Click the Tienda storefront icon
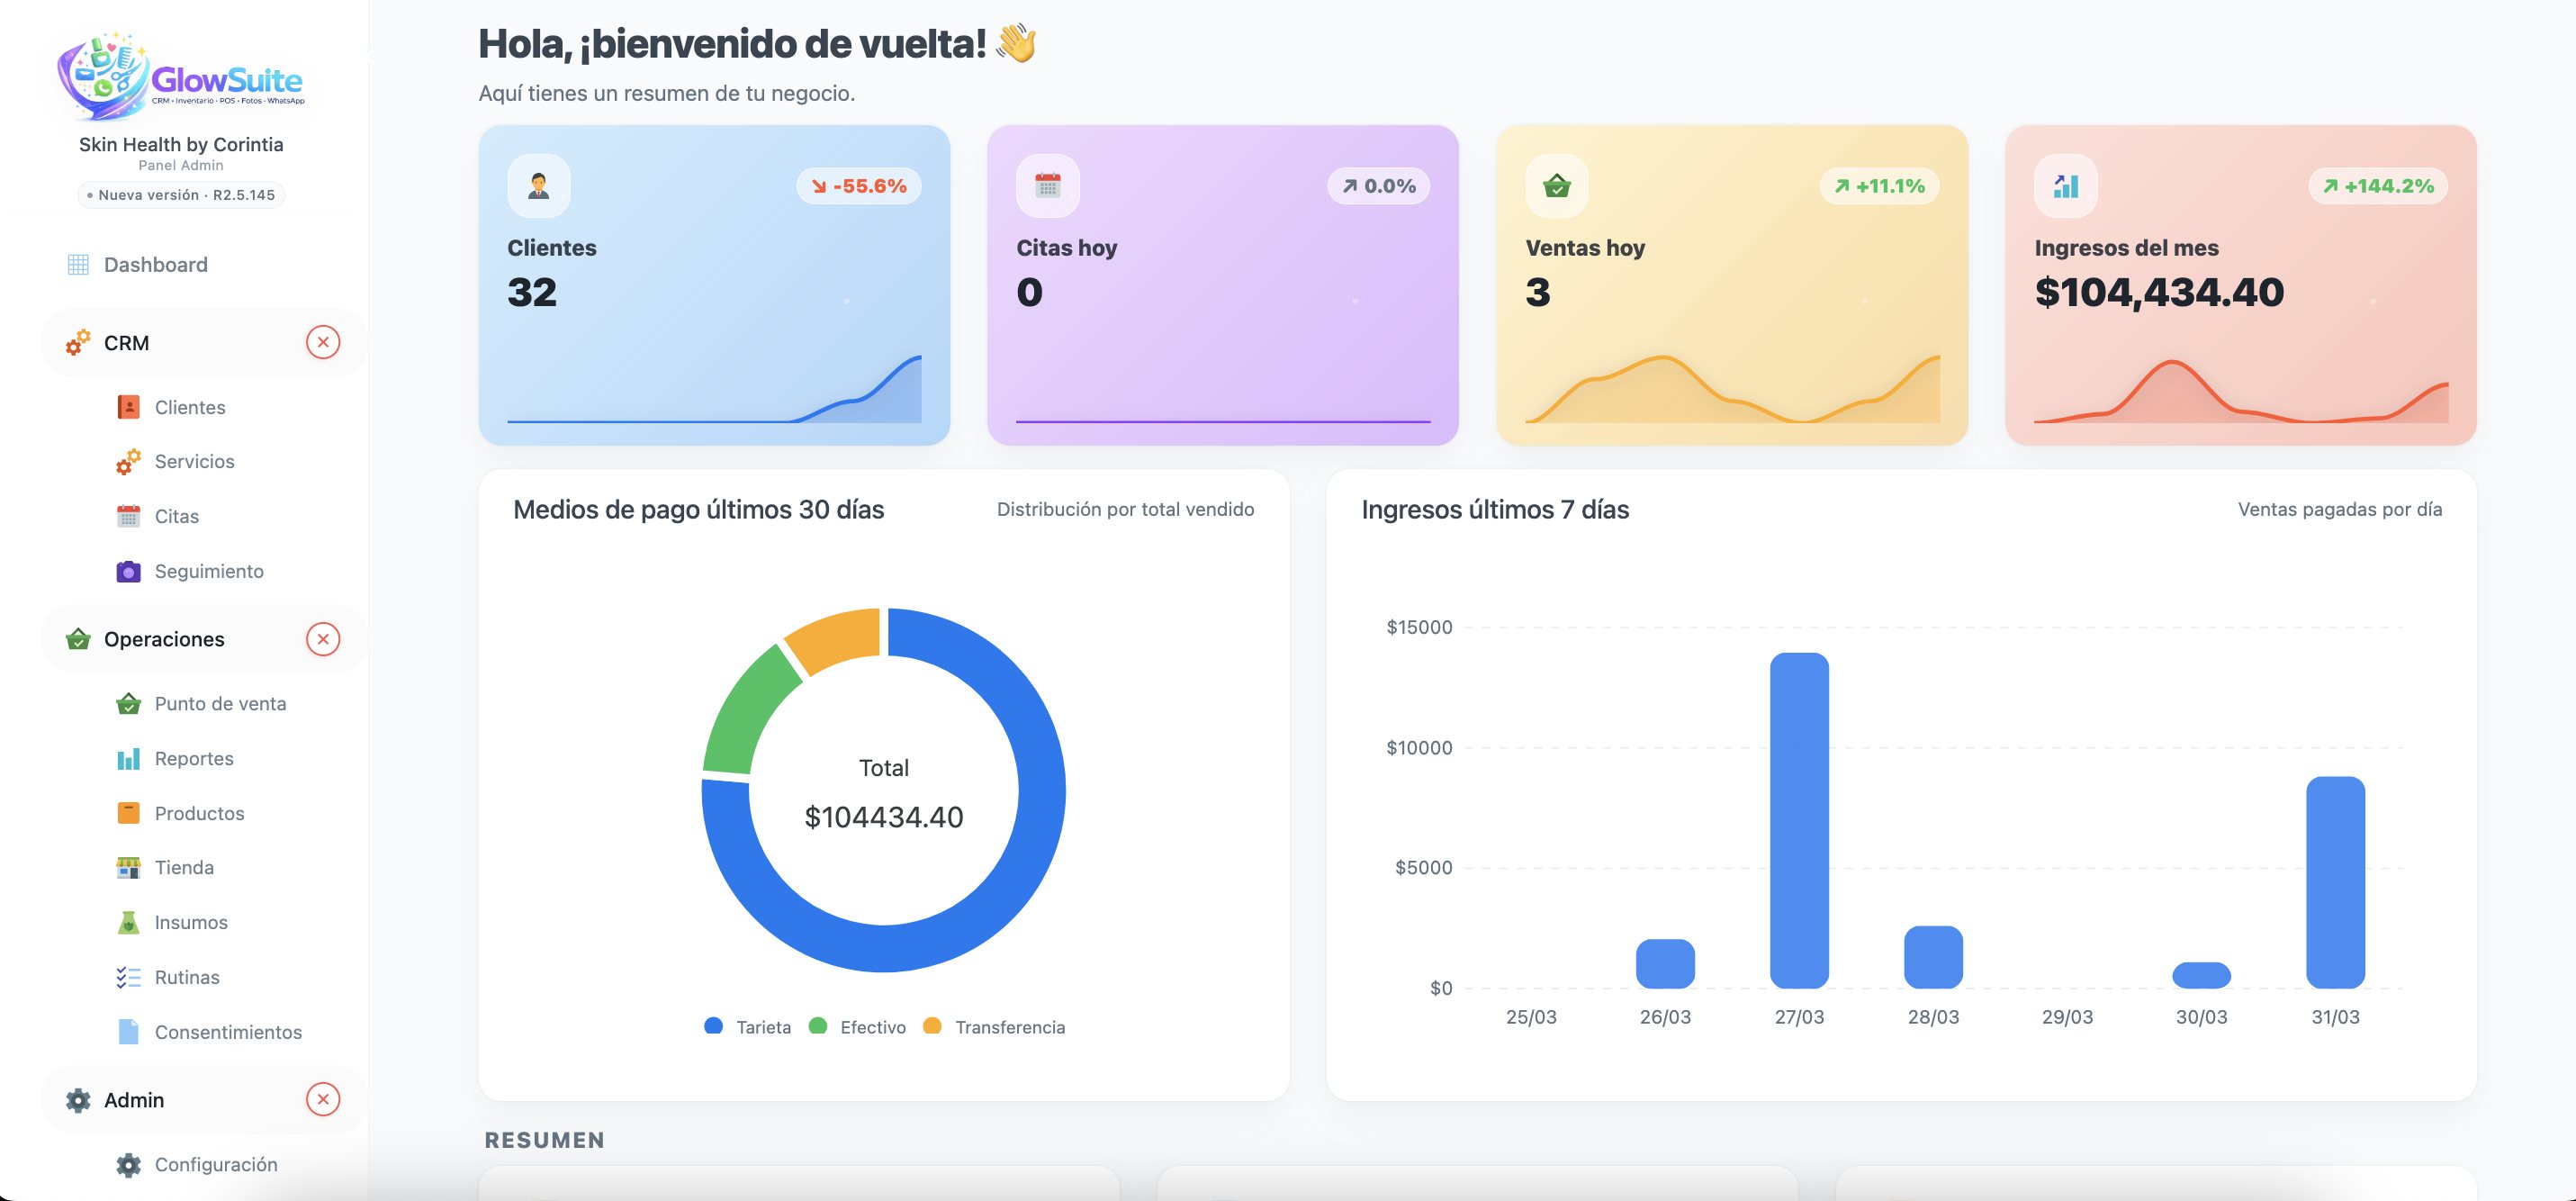Screen dimensions: 2576x1201 pyautogui.click(x=128, y=868)
